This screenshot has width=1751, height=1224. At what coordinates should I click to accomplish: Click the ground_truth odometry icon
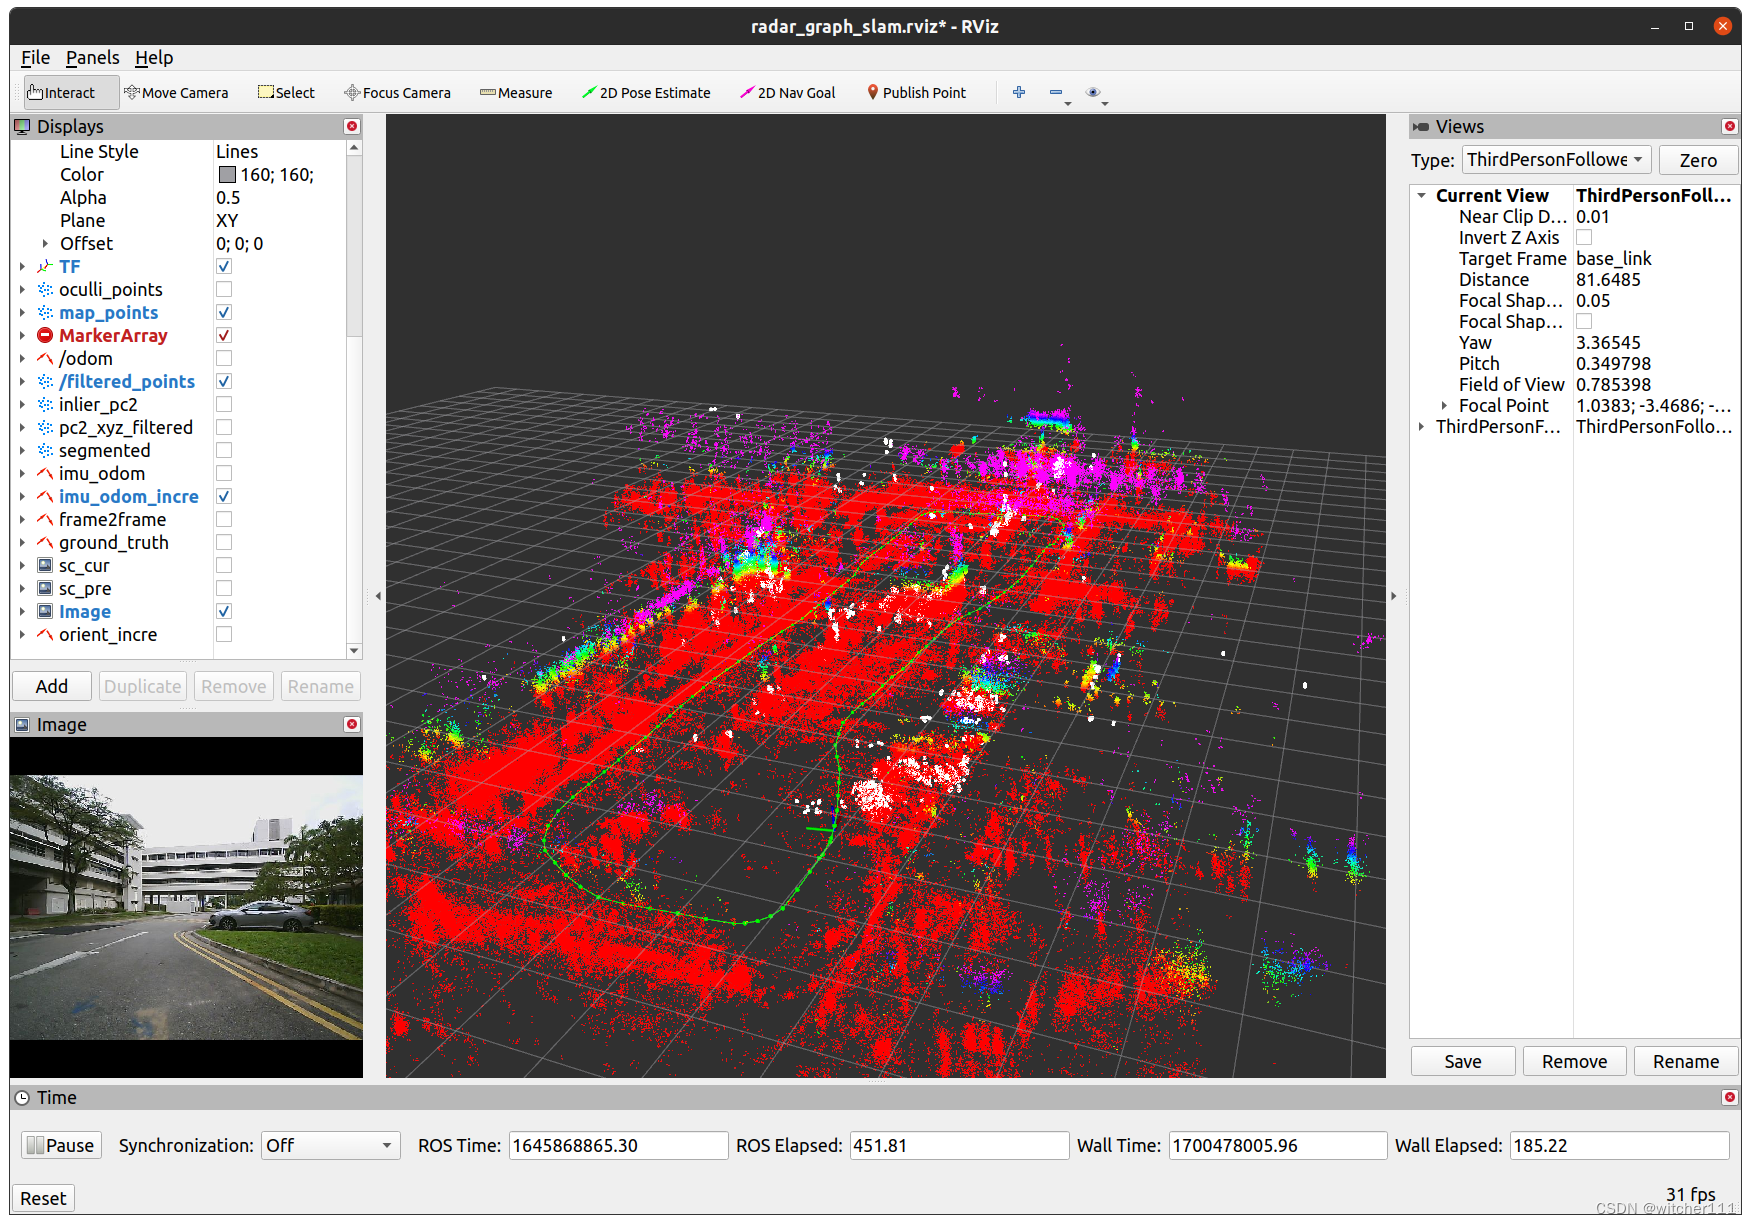click(45, 542)
